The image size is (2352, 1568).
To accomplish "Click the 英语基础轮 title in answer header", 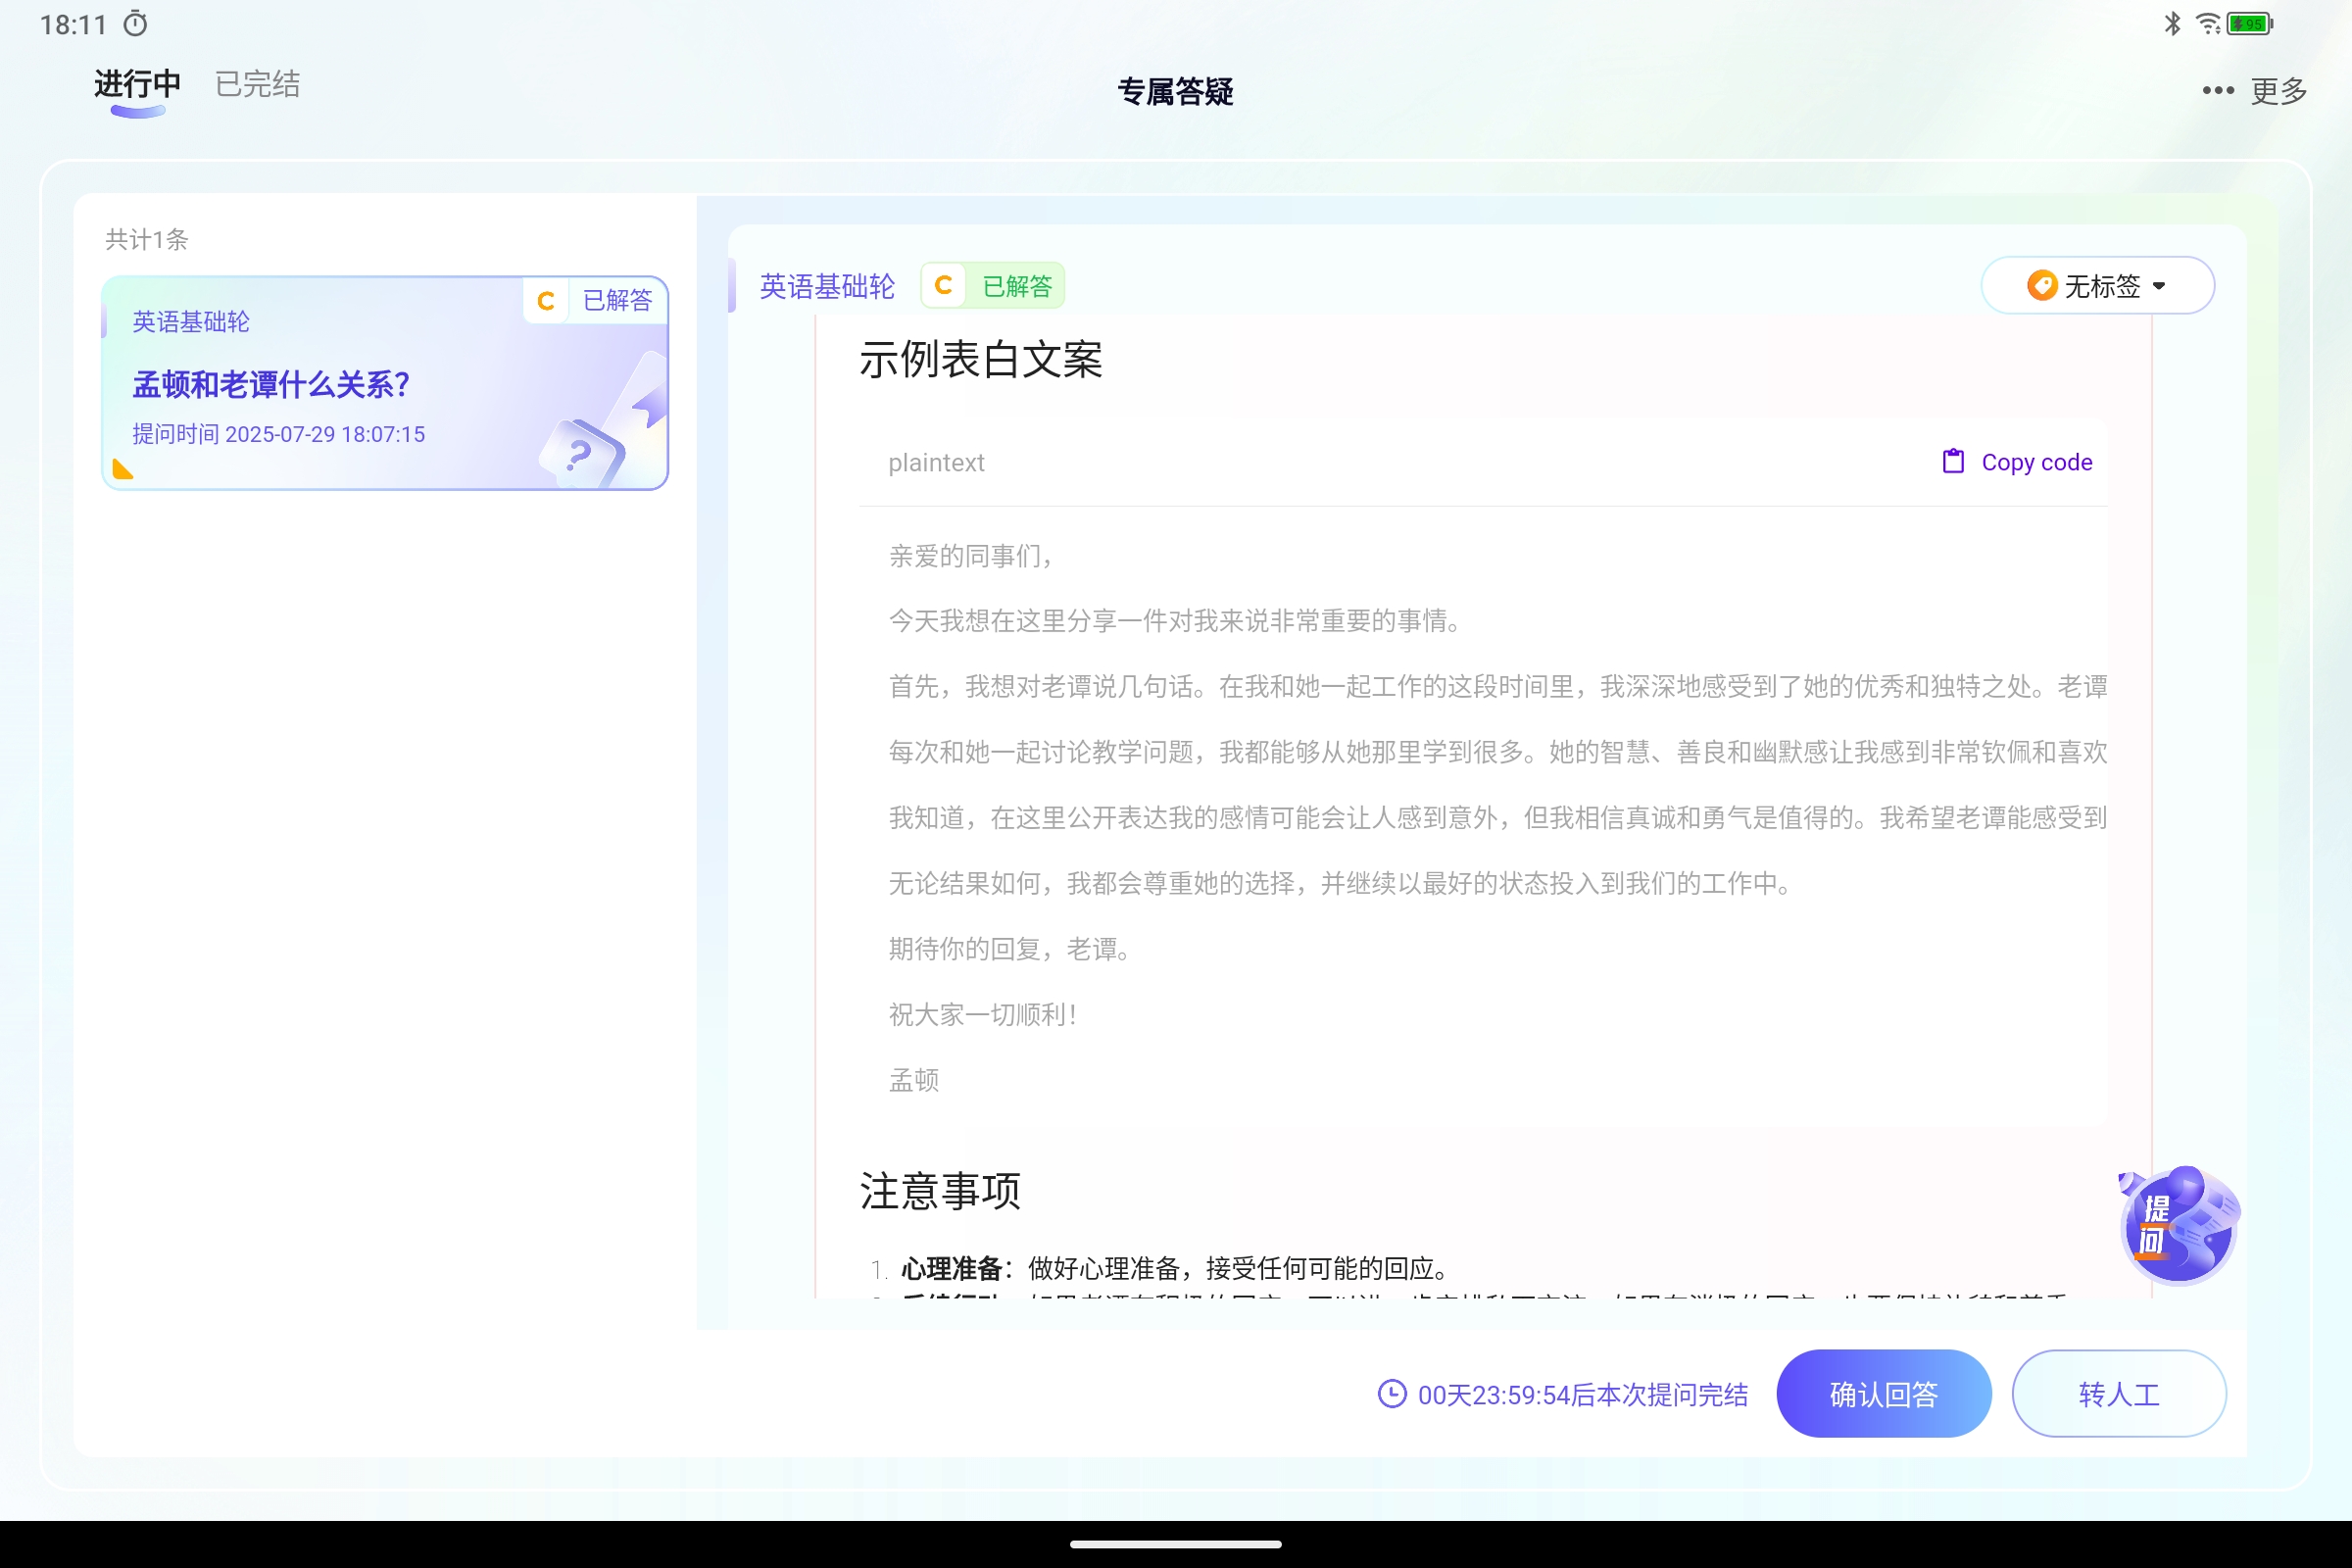I will 827,286.
